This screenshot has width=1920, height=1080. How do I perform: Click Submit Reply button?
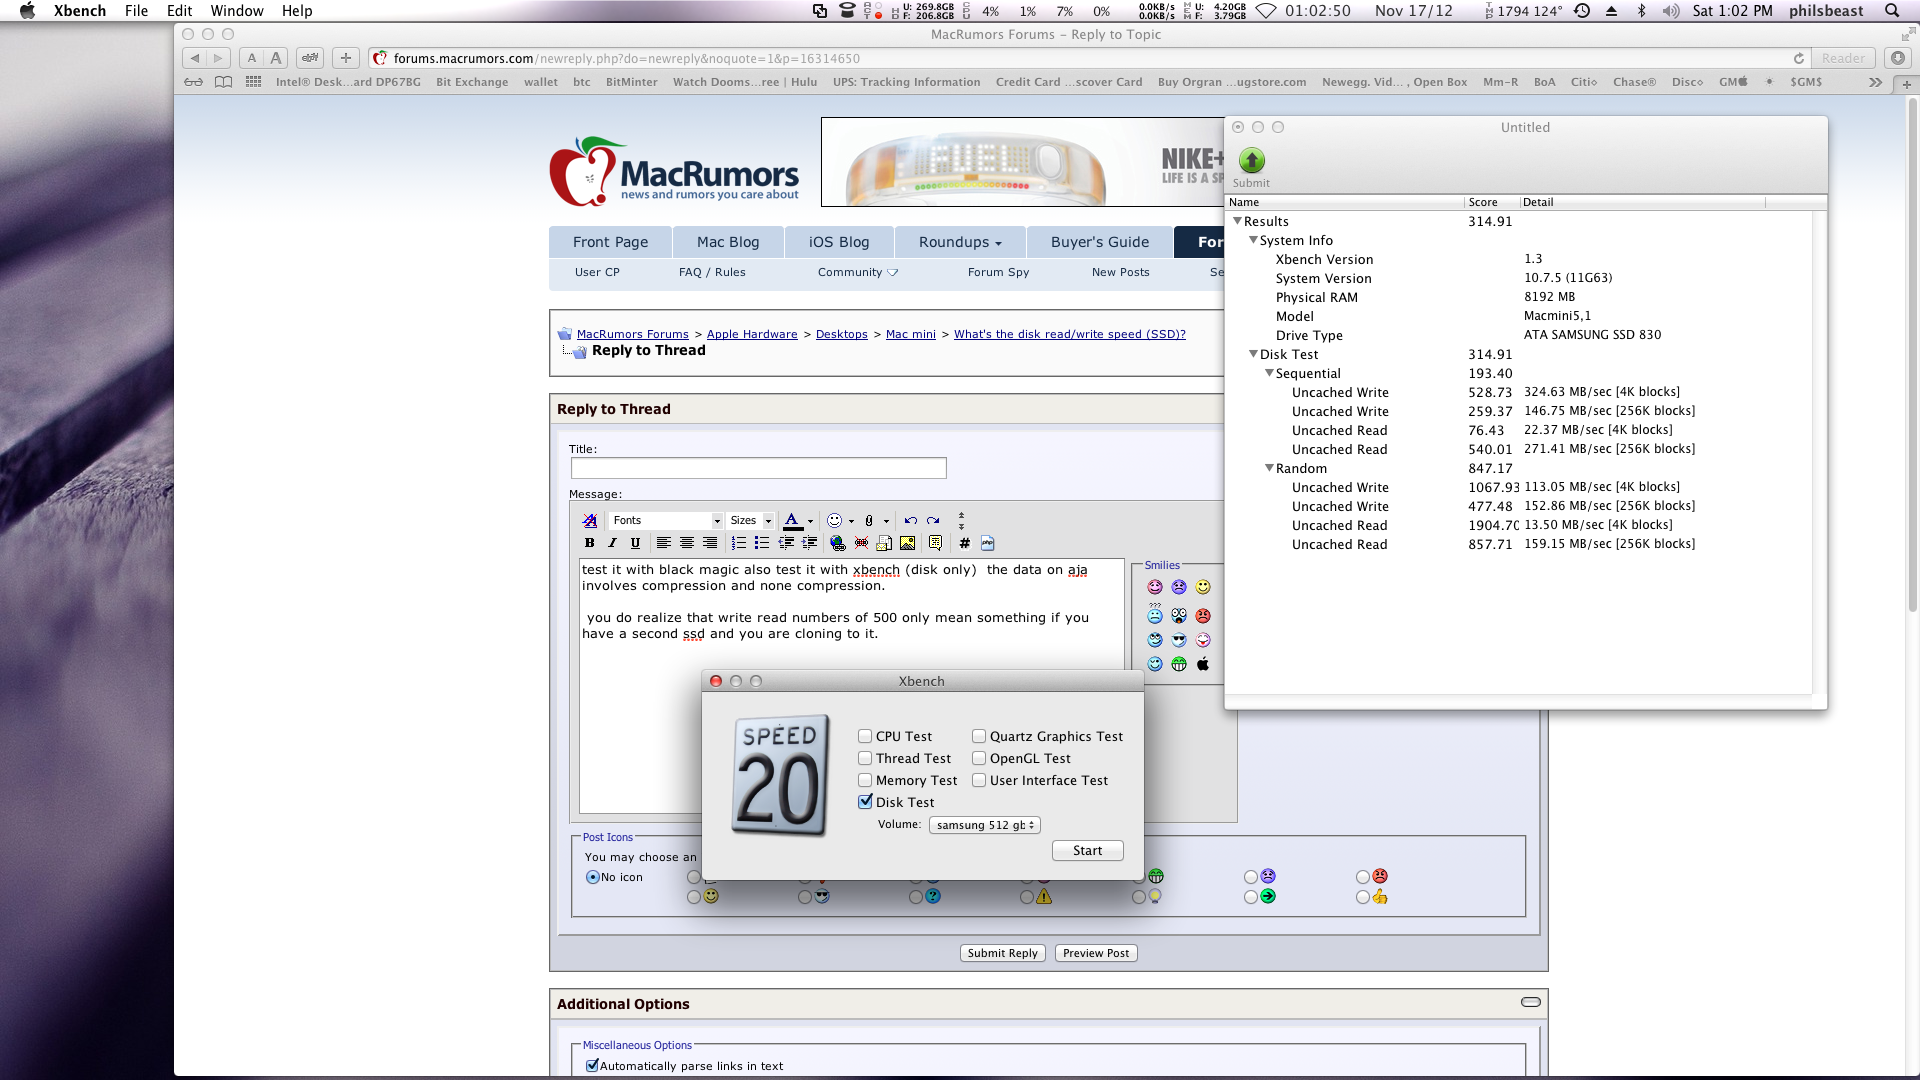coord(1002,953)
